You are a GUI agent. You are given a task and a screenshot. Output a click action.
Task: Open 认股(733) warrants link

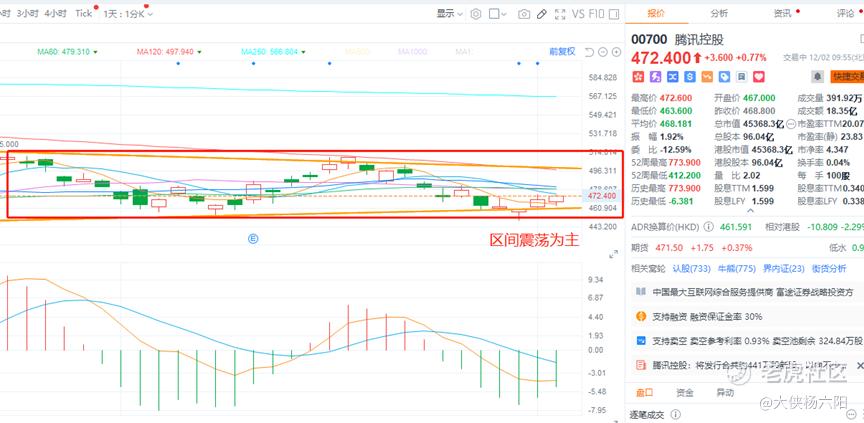pos(692,269)
